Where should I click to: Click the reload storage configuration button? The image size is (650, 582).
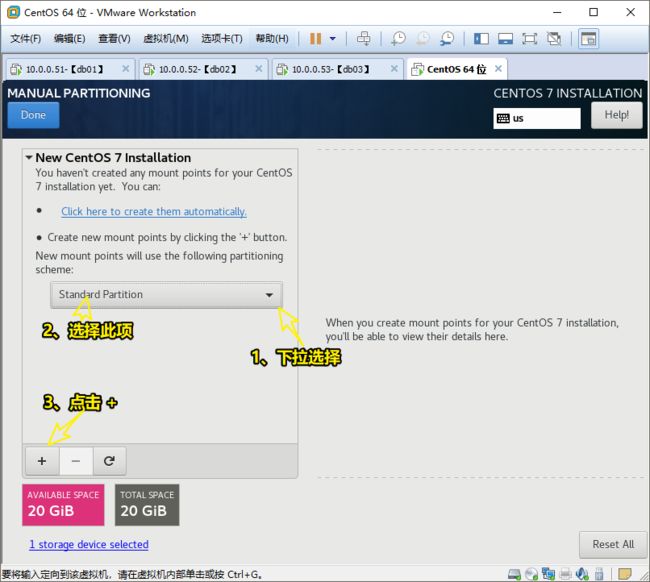(x=109, y=461)
